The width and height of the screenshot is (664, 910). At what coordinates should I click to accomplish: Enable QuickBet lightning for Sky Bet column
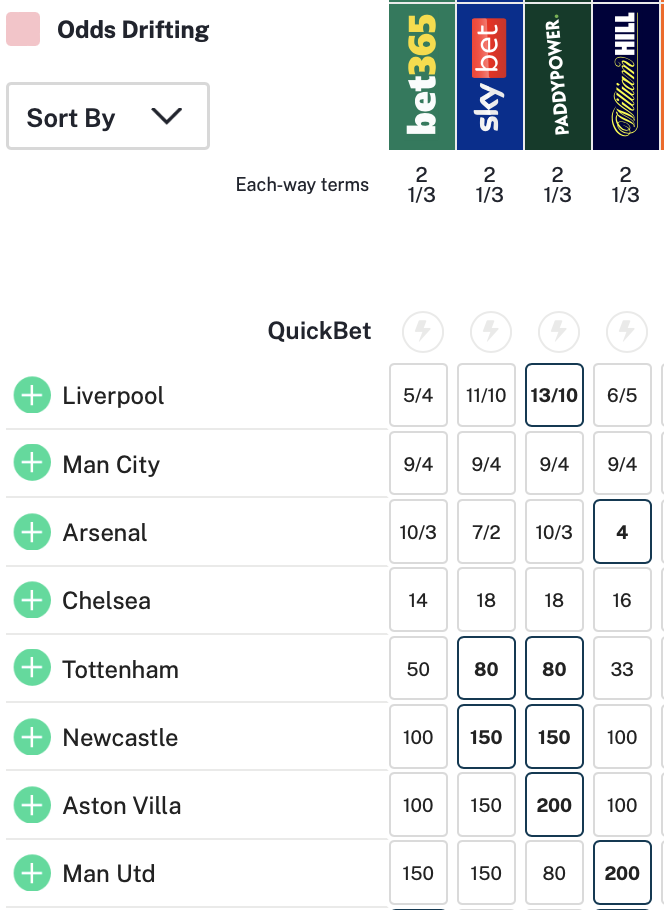click(490, 331)
